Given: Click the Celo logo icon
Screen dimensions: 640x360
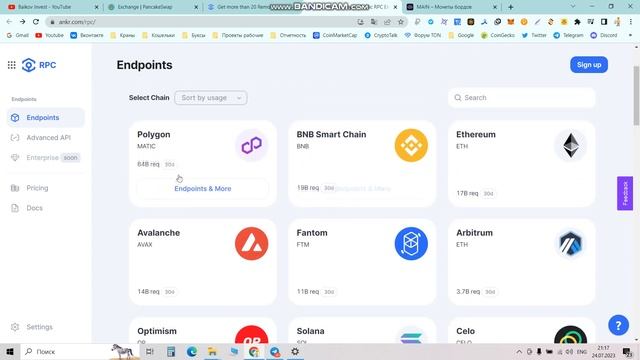Looking at the screenshot, I should click(x=571, y=335).
